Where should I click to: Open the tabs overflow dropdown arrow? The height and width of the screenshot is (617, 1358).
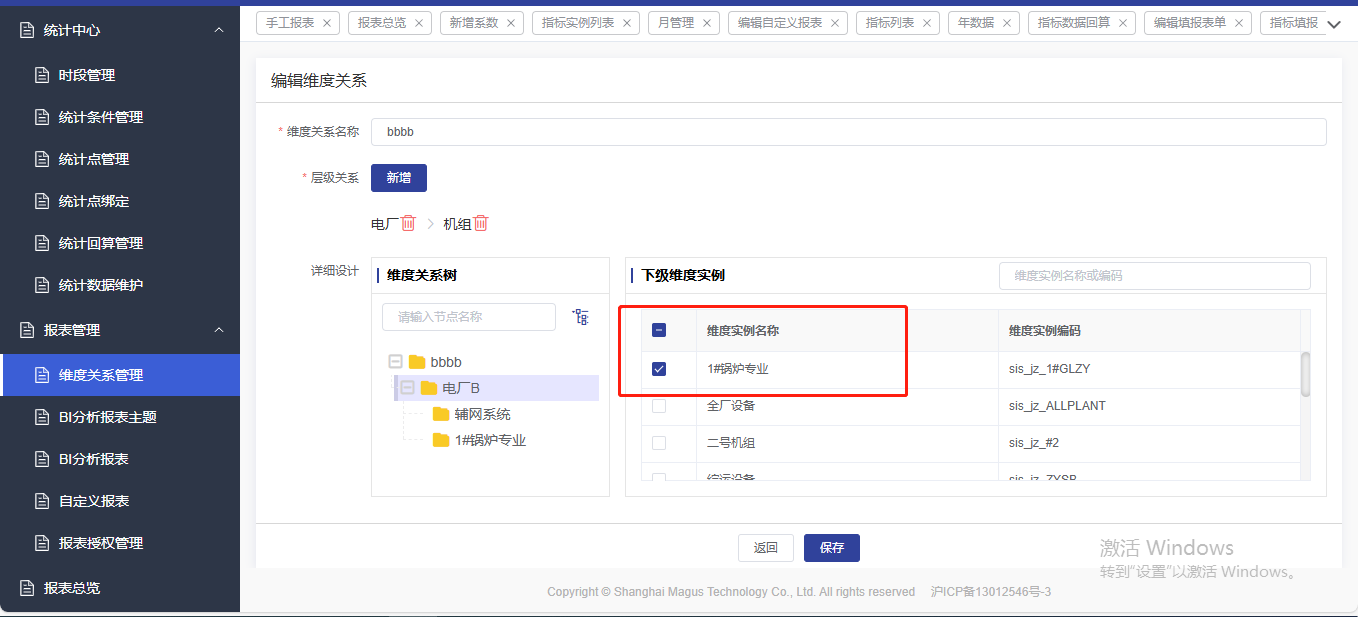1333,25
